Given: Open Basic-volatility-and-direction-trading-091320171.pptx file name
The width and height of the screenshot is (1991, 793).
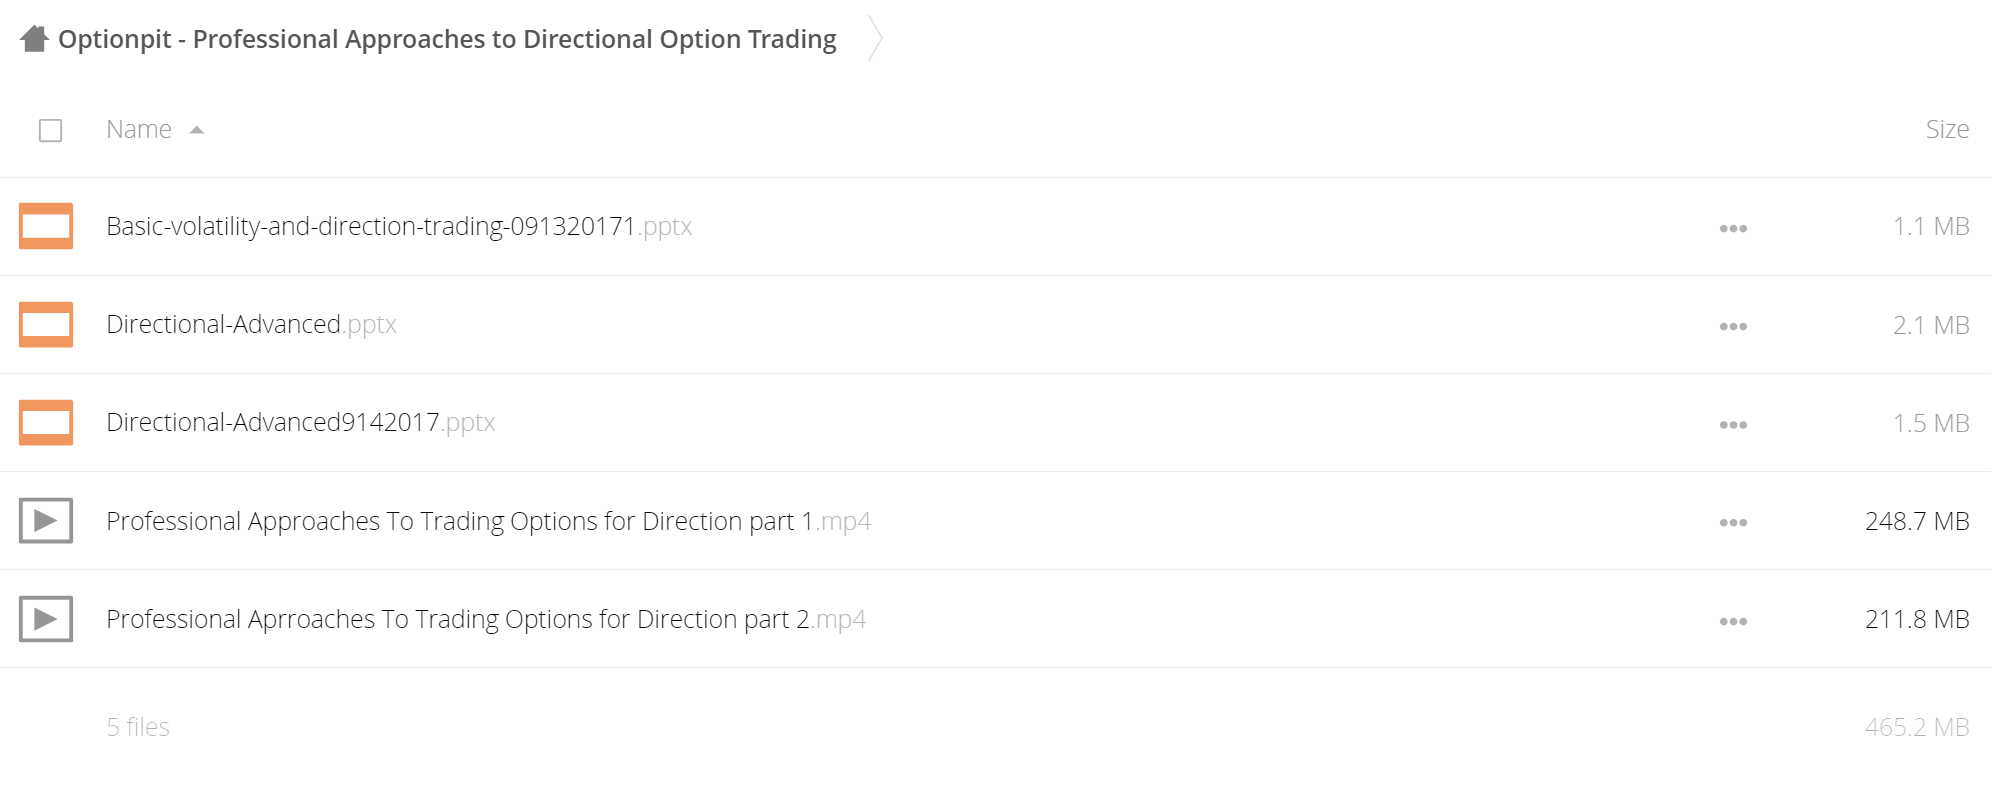Looking at the screenshot, I should pos(399,226).
